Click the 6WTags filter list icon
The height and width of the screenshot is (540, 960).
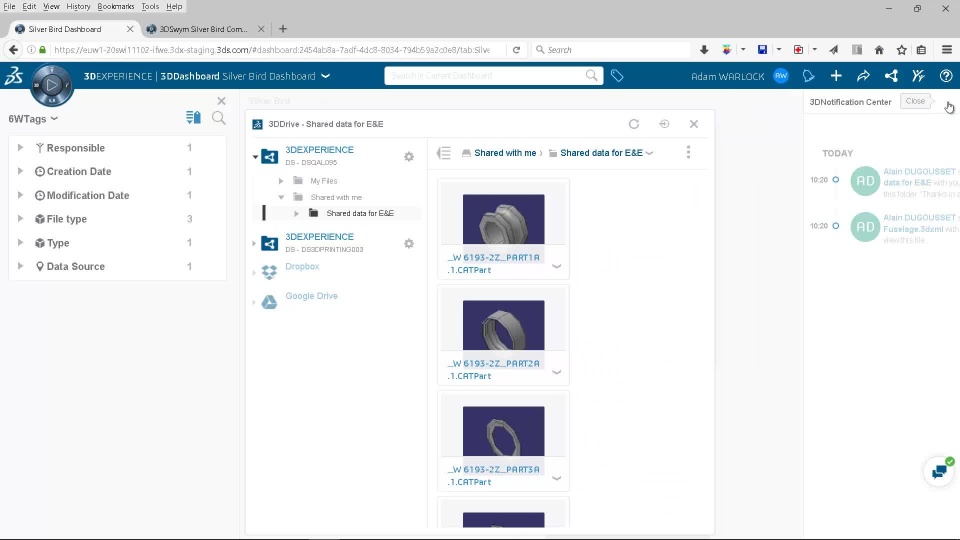click(193, 118)
